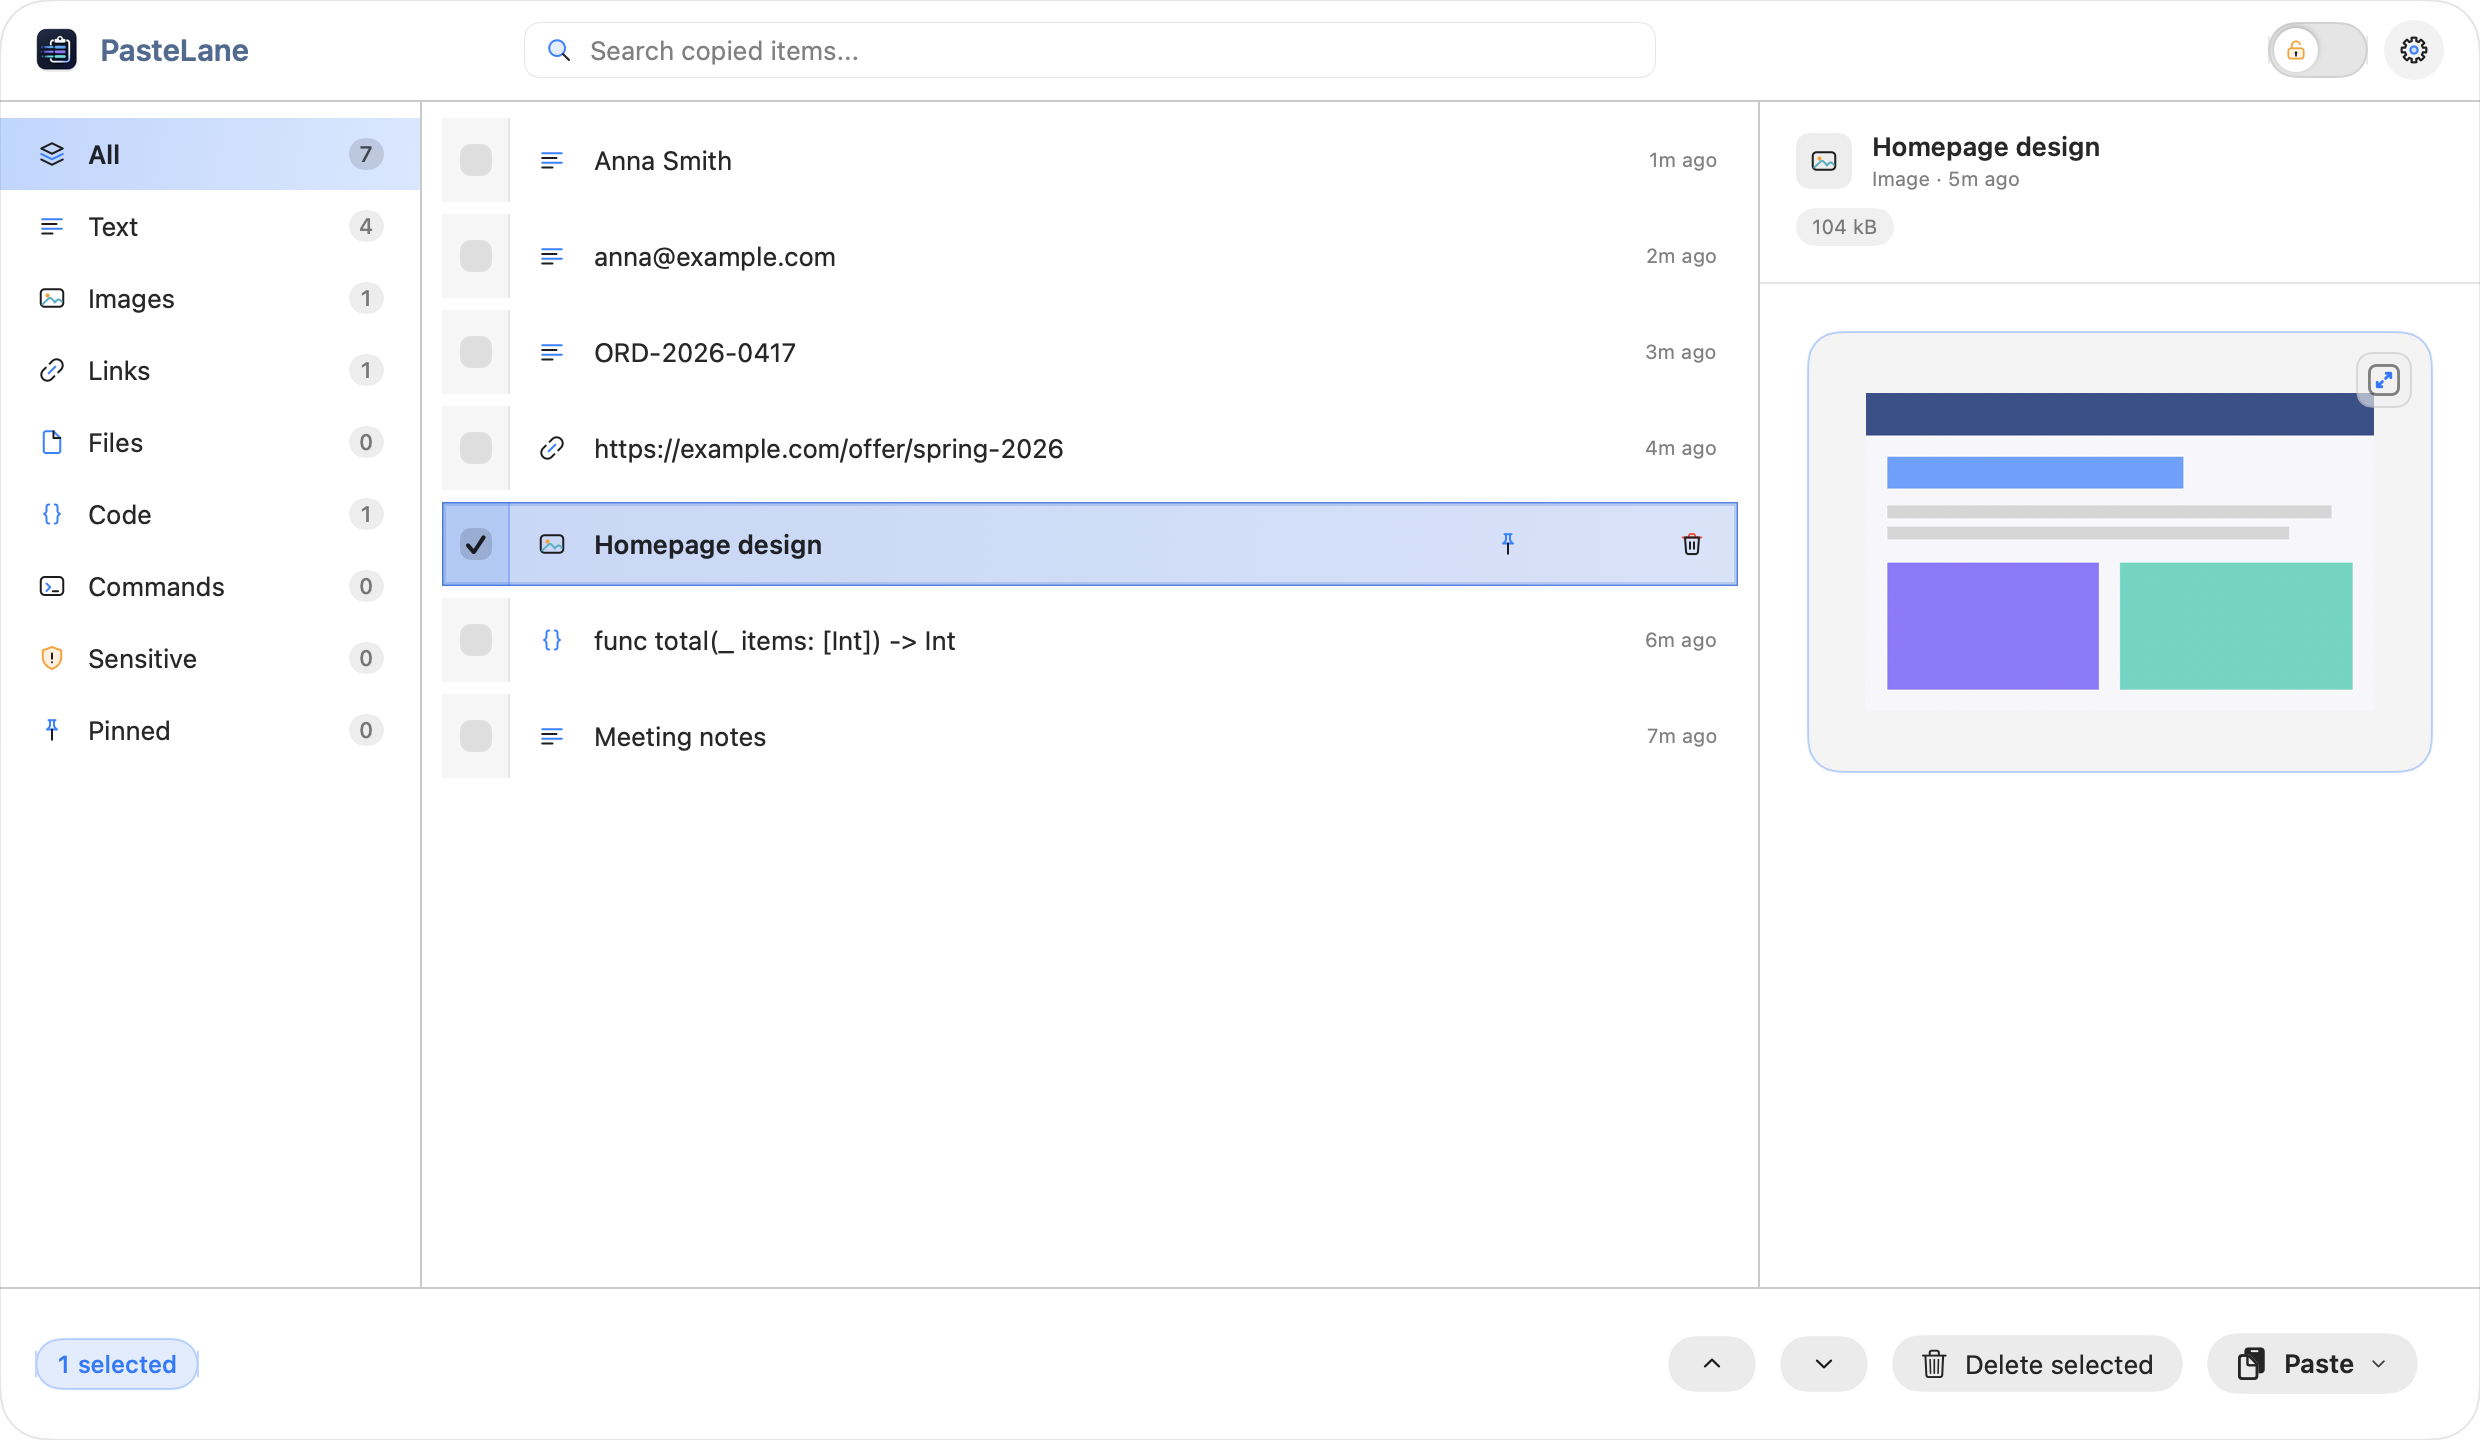Open the Sensitive category
Screen dimensions: 2480x1440
(x=210, y=658)
